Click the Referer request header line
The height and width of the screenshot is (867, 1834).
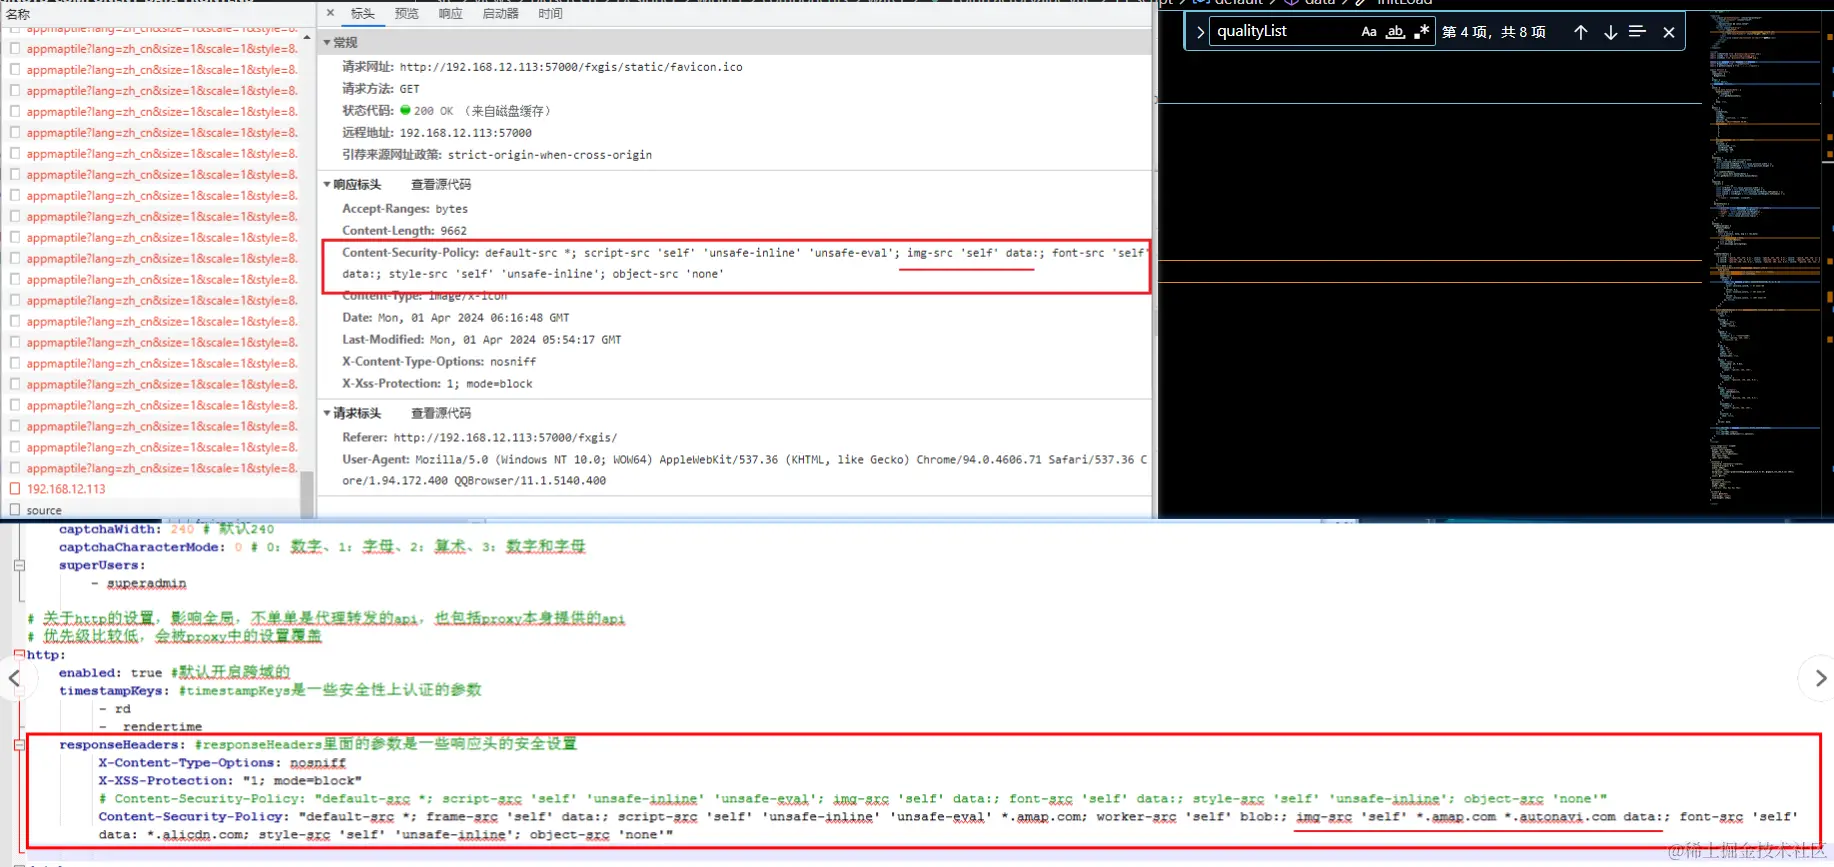point(480,438)
